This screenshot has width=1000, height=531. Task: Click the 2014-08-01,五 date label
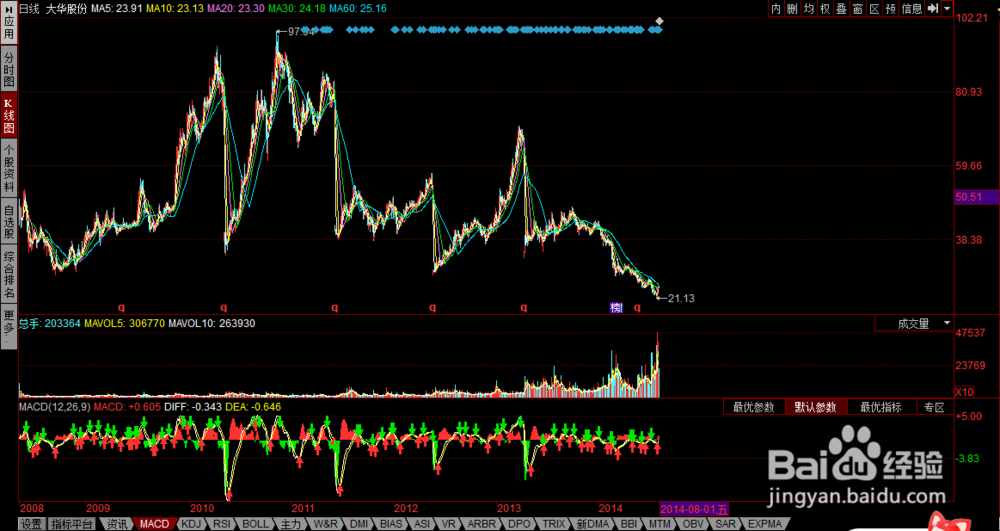(693, 509)
